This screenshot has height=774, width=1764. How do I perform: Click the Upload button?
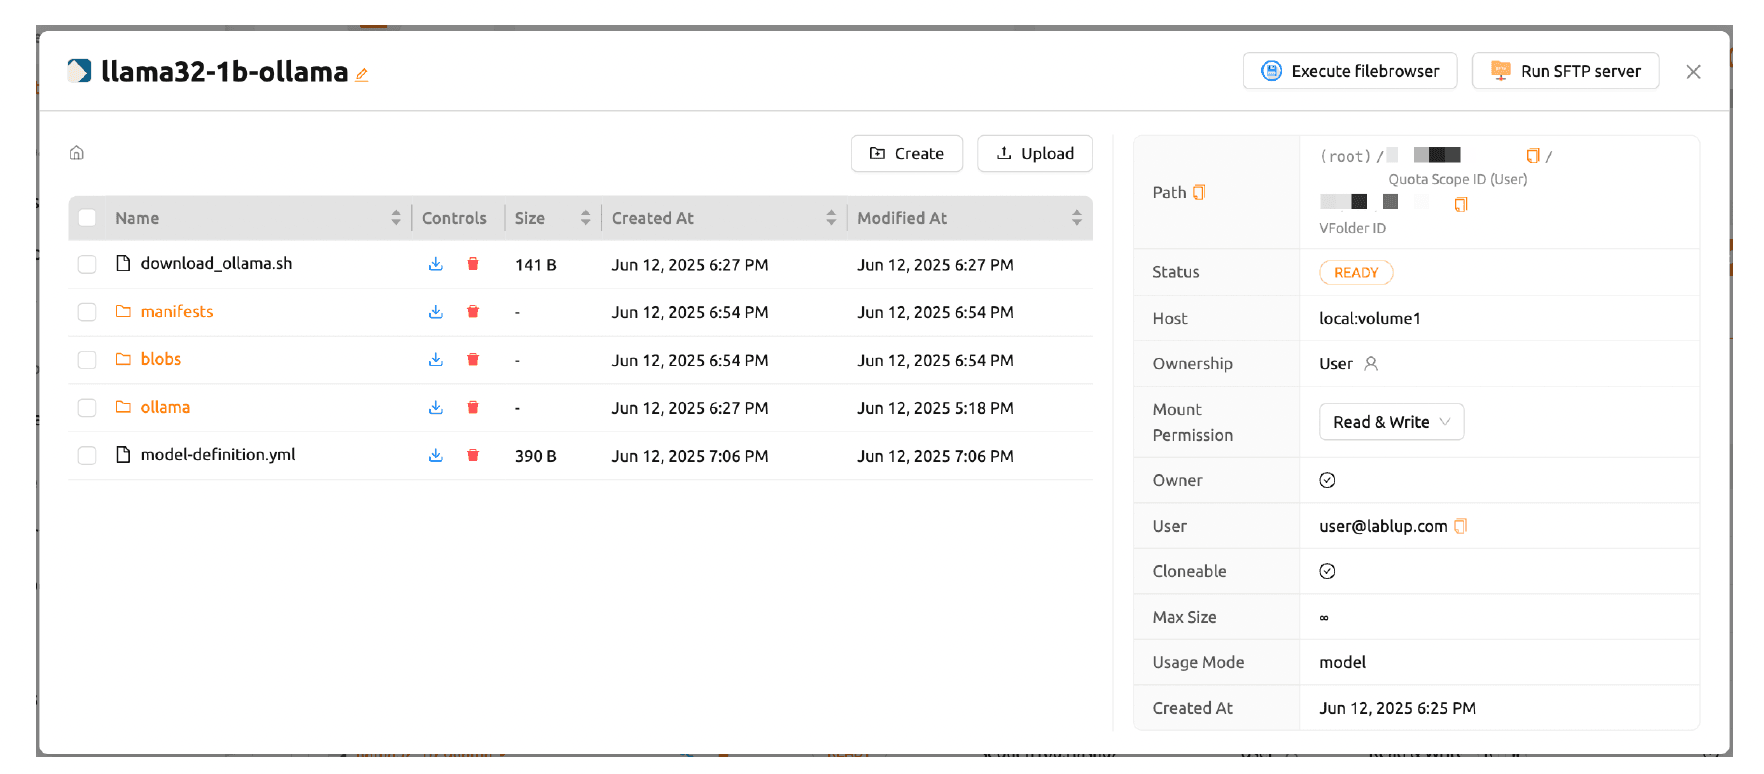[1034, 153]
